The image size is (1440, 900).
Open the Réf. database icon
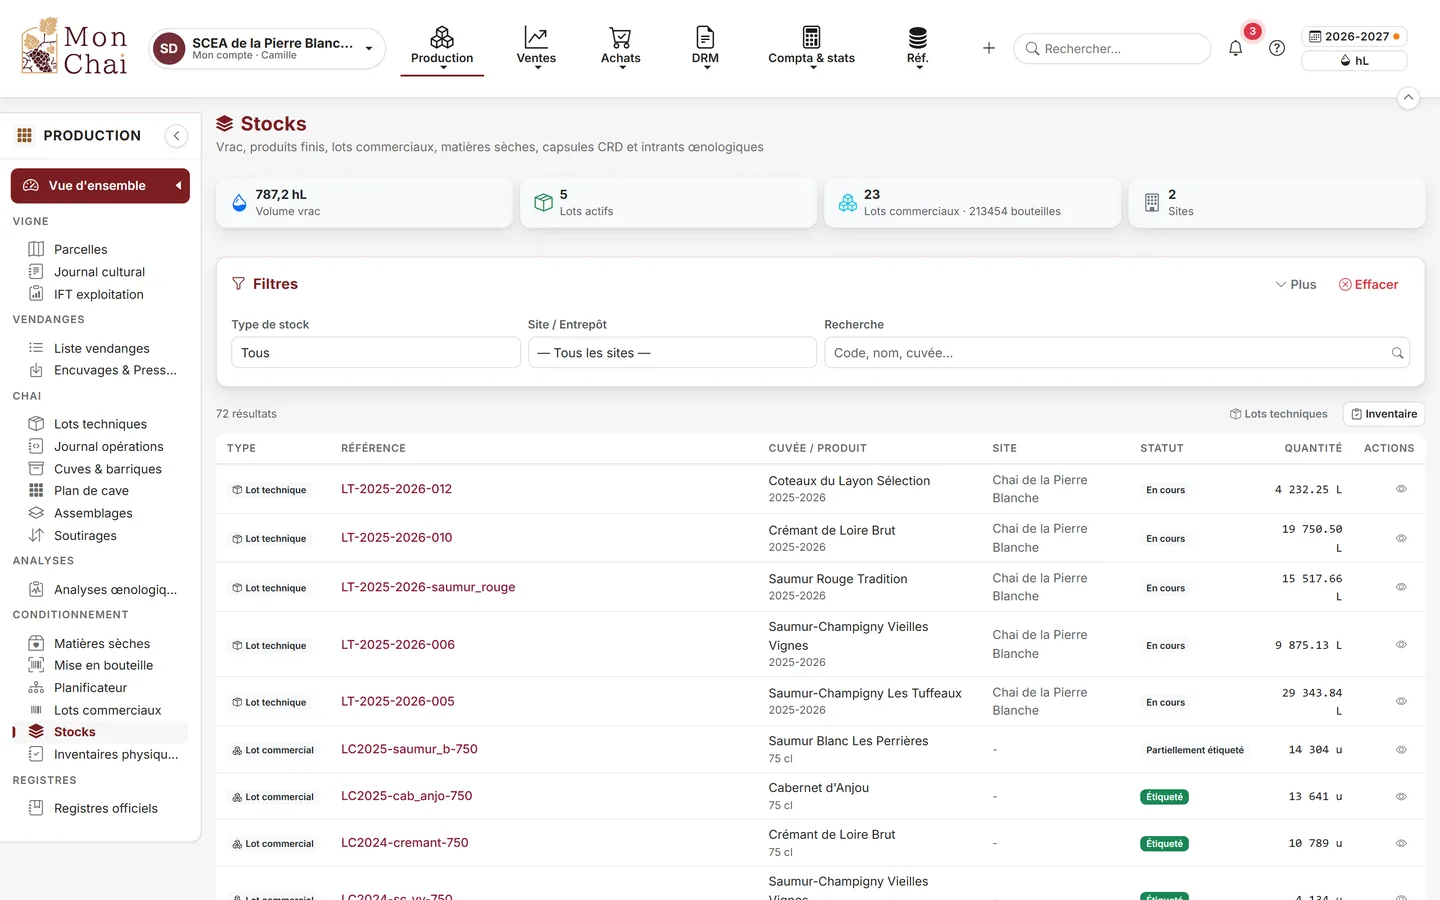[x=918, y=38]
